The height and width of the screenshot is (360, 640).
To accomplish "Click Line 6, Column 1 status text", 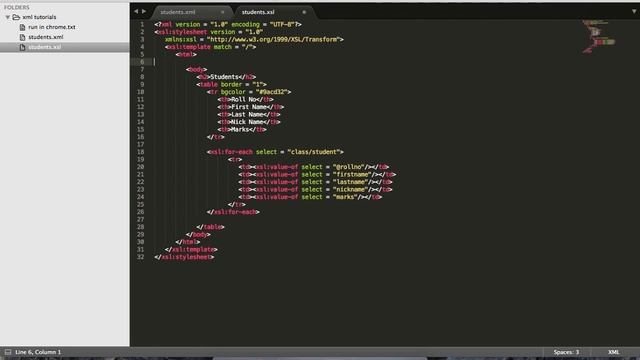I will 38,352.
